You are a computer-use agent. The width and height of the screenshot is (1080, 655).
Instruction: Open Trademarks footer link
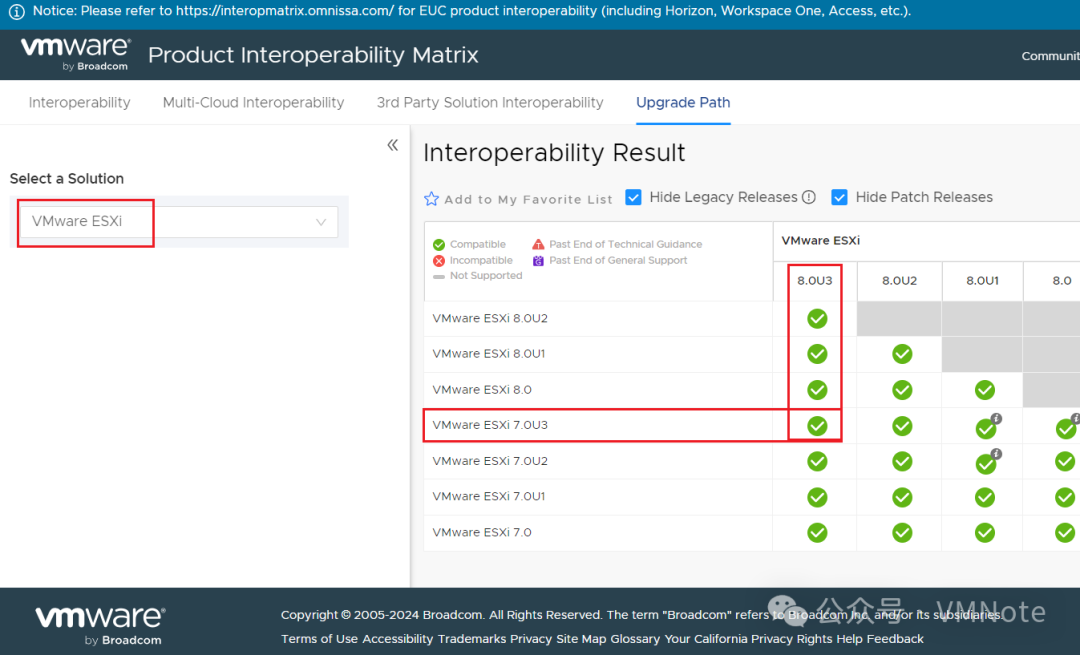point(472,639)
